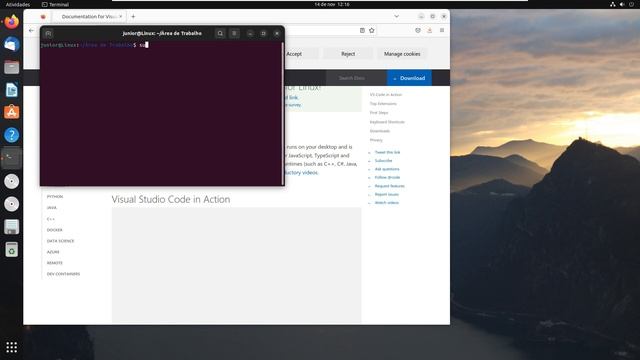Viewport: 640px width, 360px height.
Task: Click the Report issues link
Action: click(x=387, y=194)
